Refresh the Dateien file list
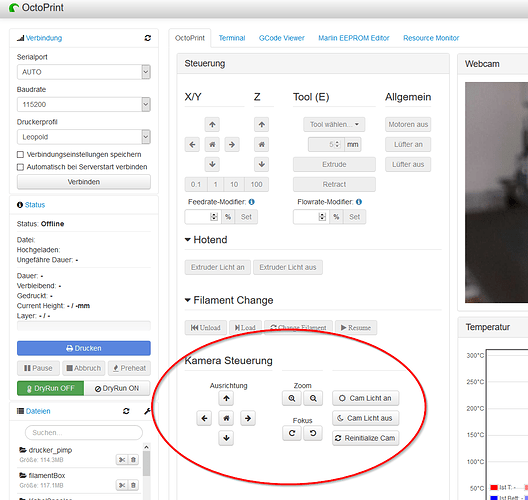This screenshot has width=528, height=500. click(x=126, y=411)
